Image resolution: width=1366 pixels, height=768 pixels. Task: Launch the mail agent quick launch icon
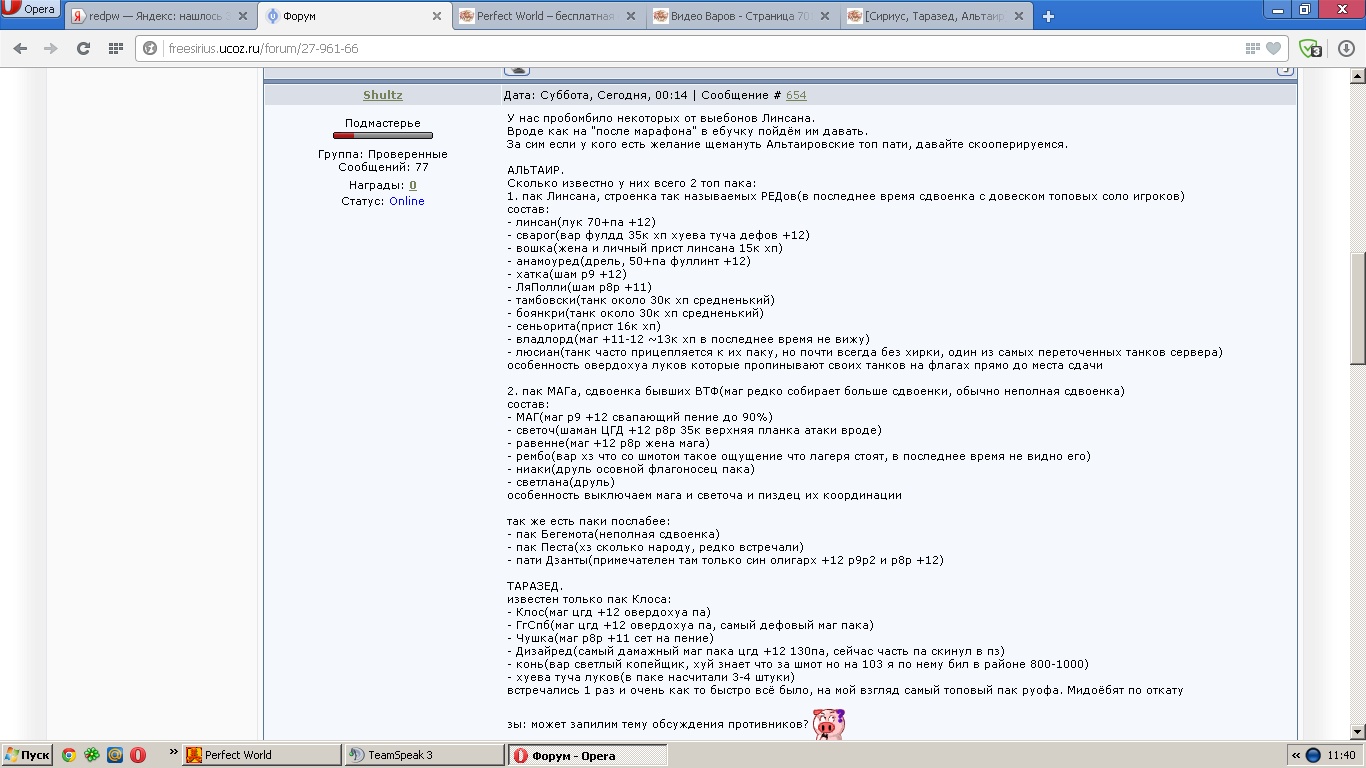pos(115,755)
